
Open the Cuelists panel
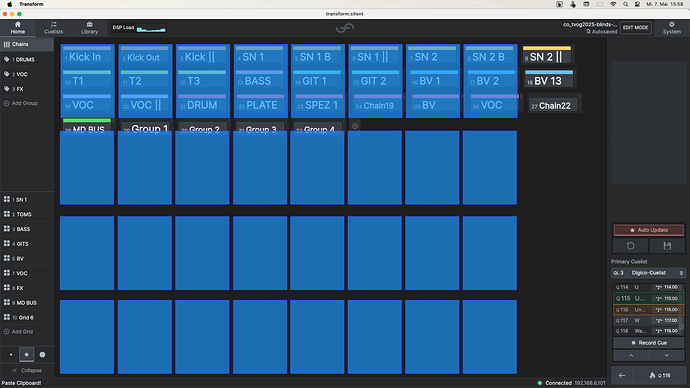[x=53, y=28]
